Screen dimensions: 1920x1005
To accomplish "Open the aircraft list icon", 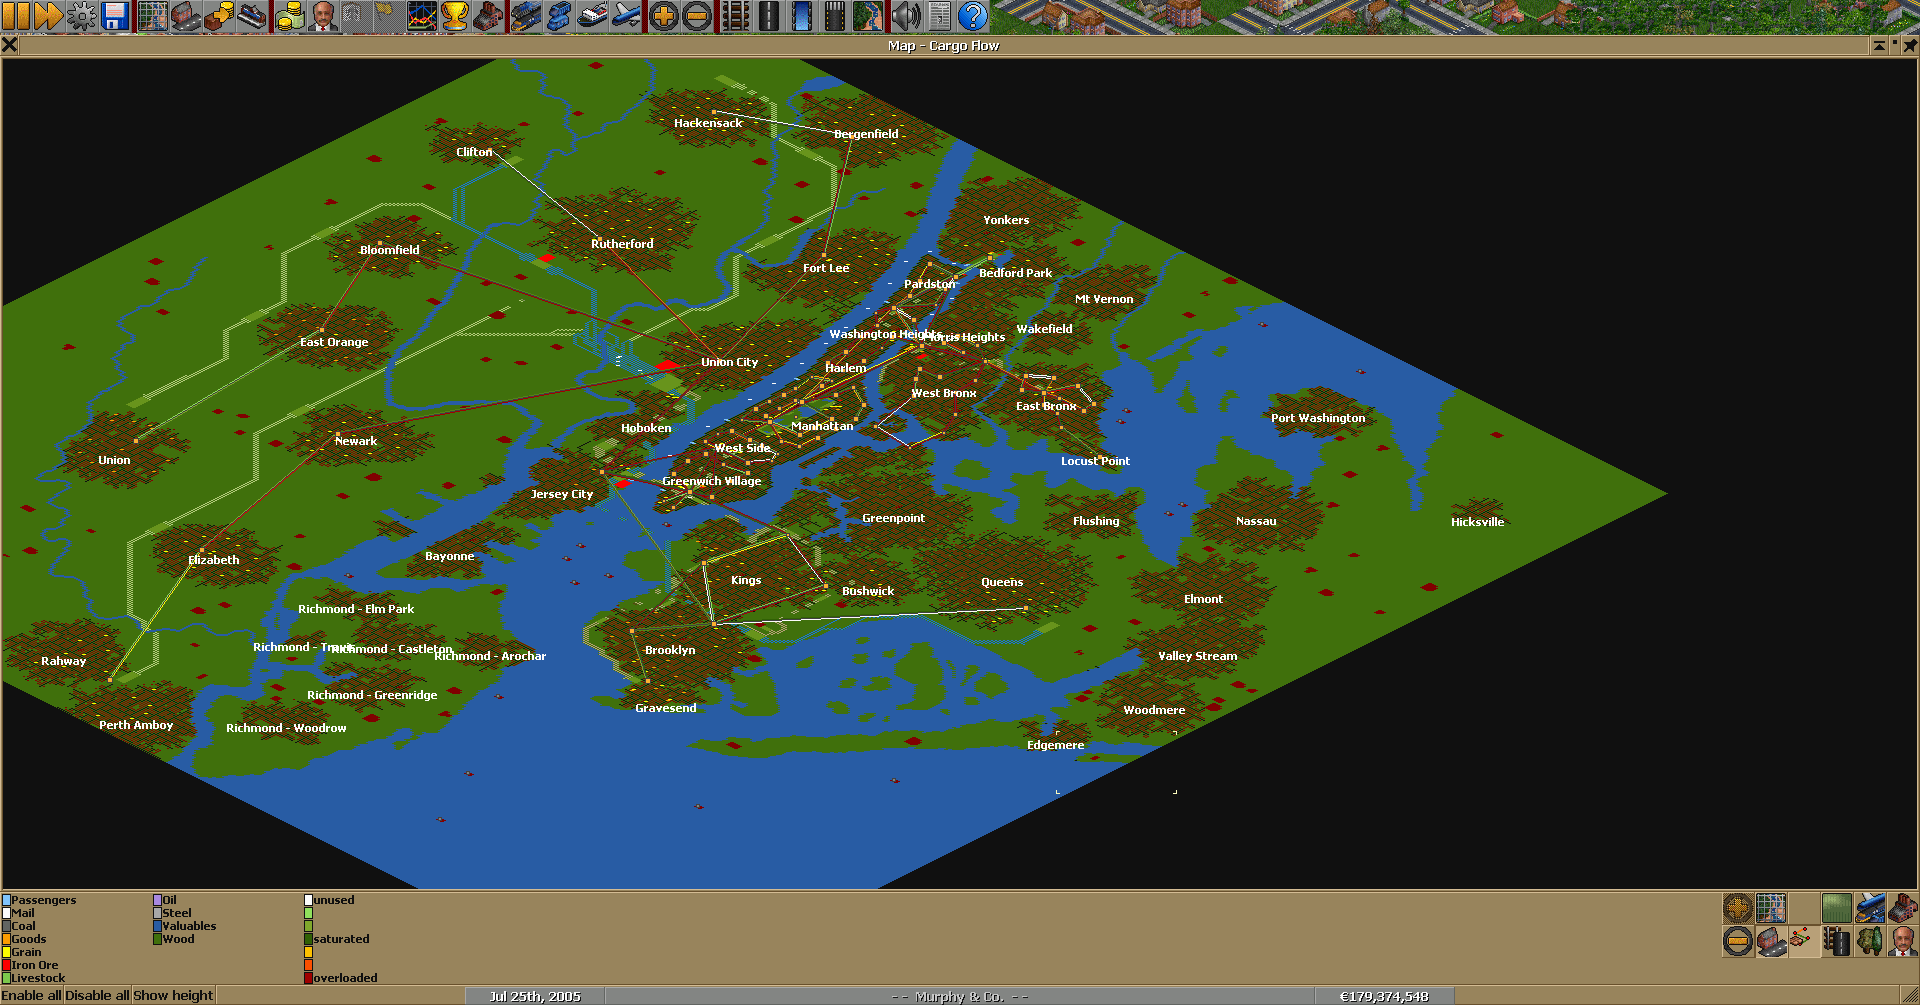I will tap(625, 16).
